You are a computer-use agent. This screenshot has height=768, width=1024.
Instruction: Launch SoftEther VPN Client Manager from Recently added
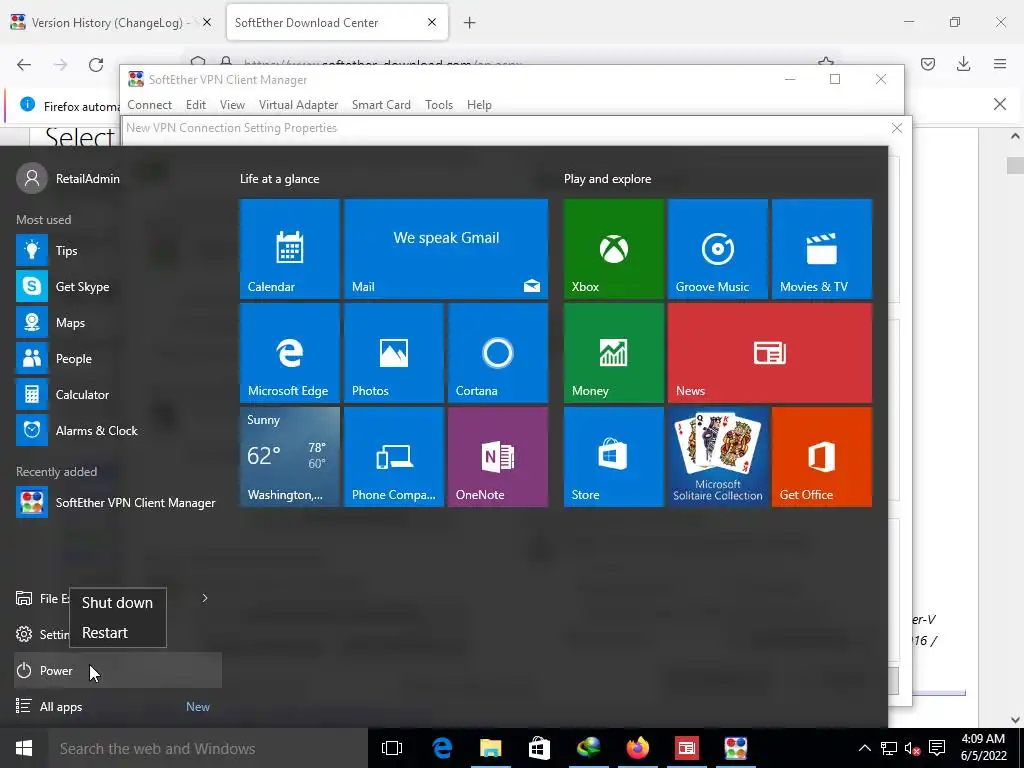click(x=118, y=502)
